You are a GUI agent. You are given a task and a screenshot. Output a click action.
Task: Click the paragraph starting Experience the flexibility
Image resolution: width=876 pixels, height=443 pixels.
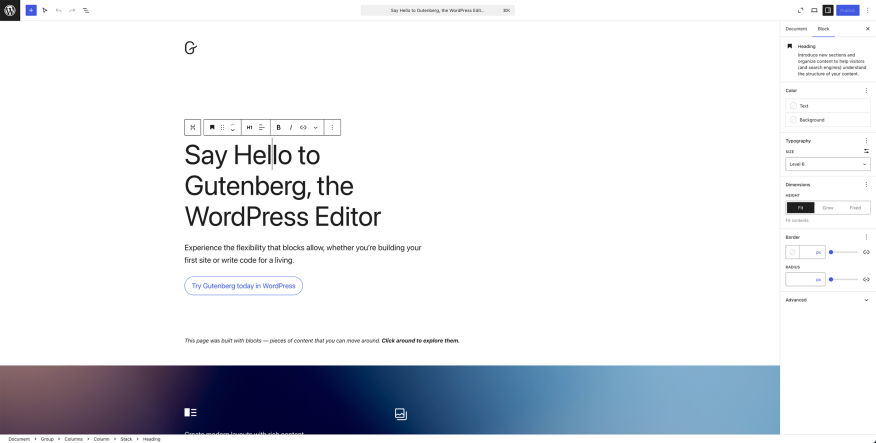click(x=303, y=254)
